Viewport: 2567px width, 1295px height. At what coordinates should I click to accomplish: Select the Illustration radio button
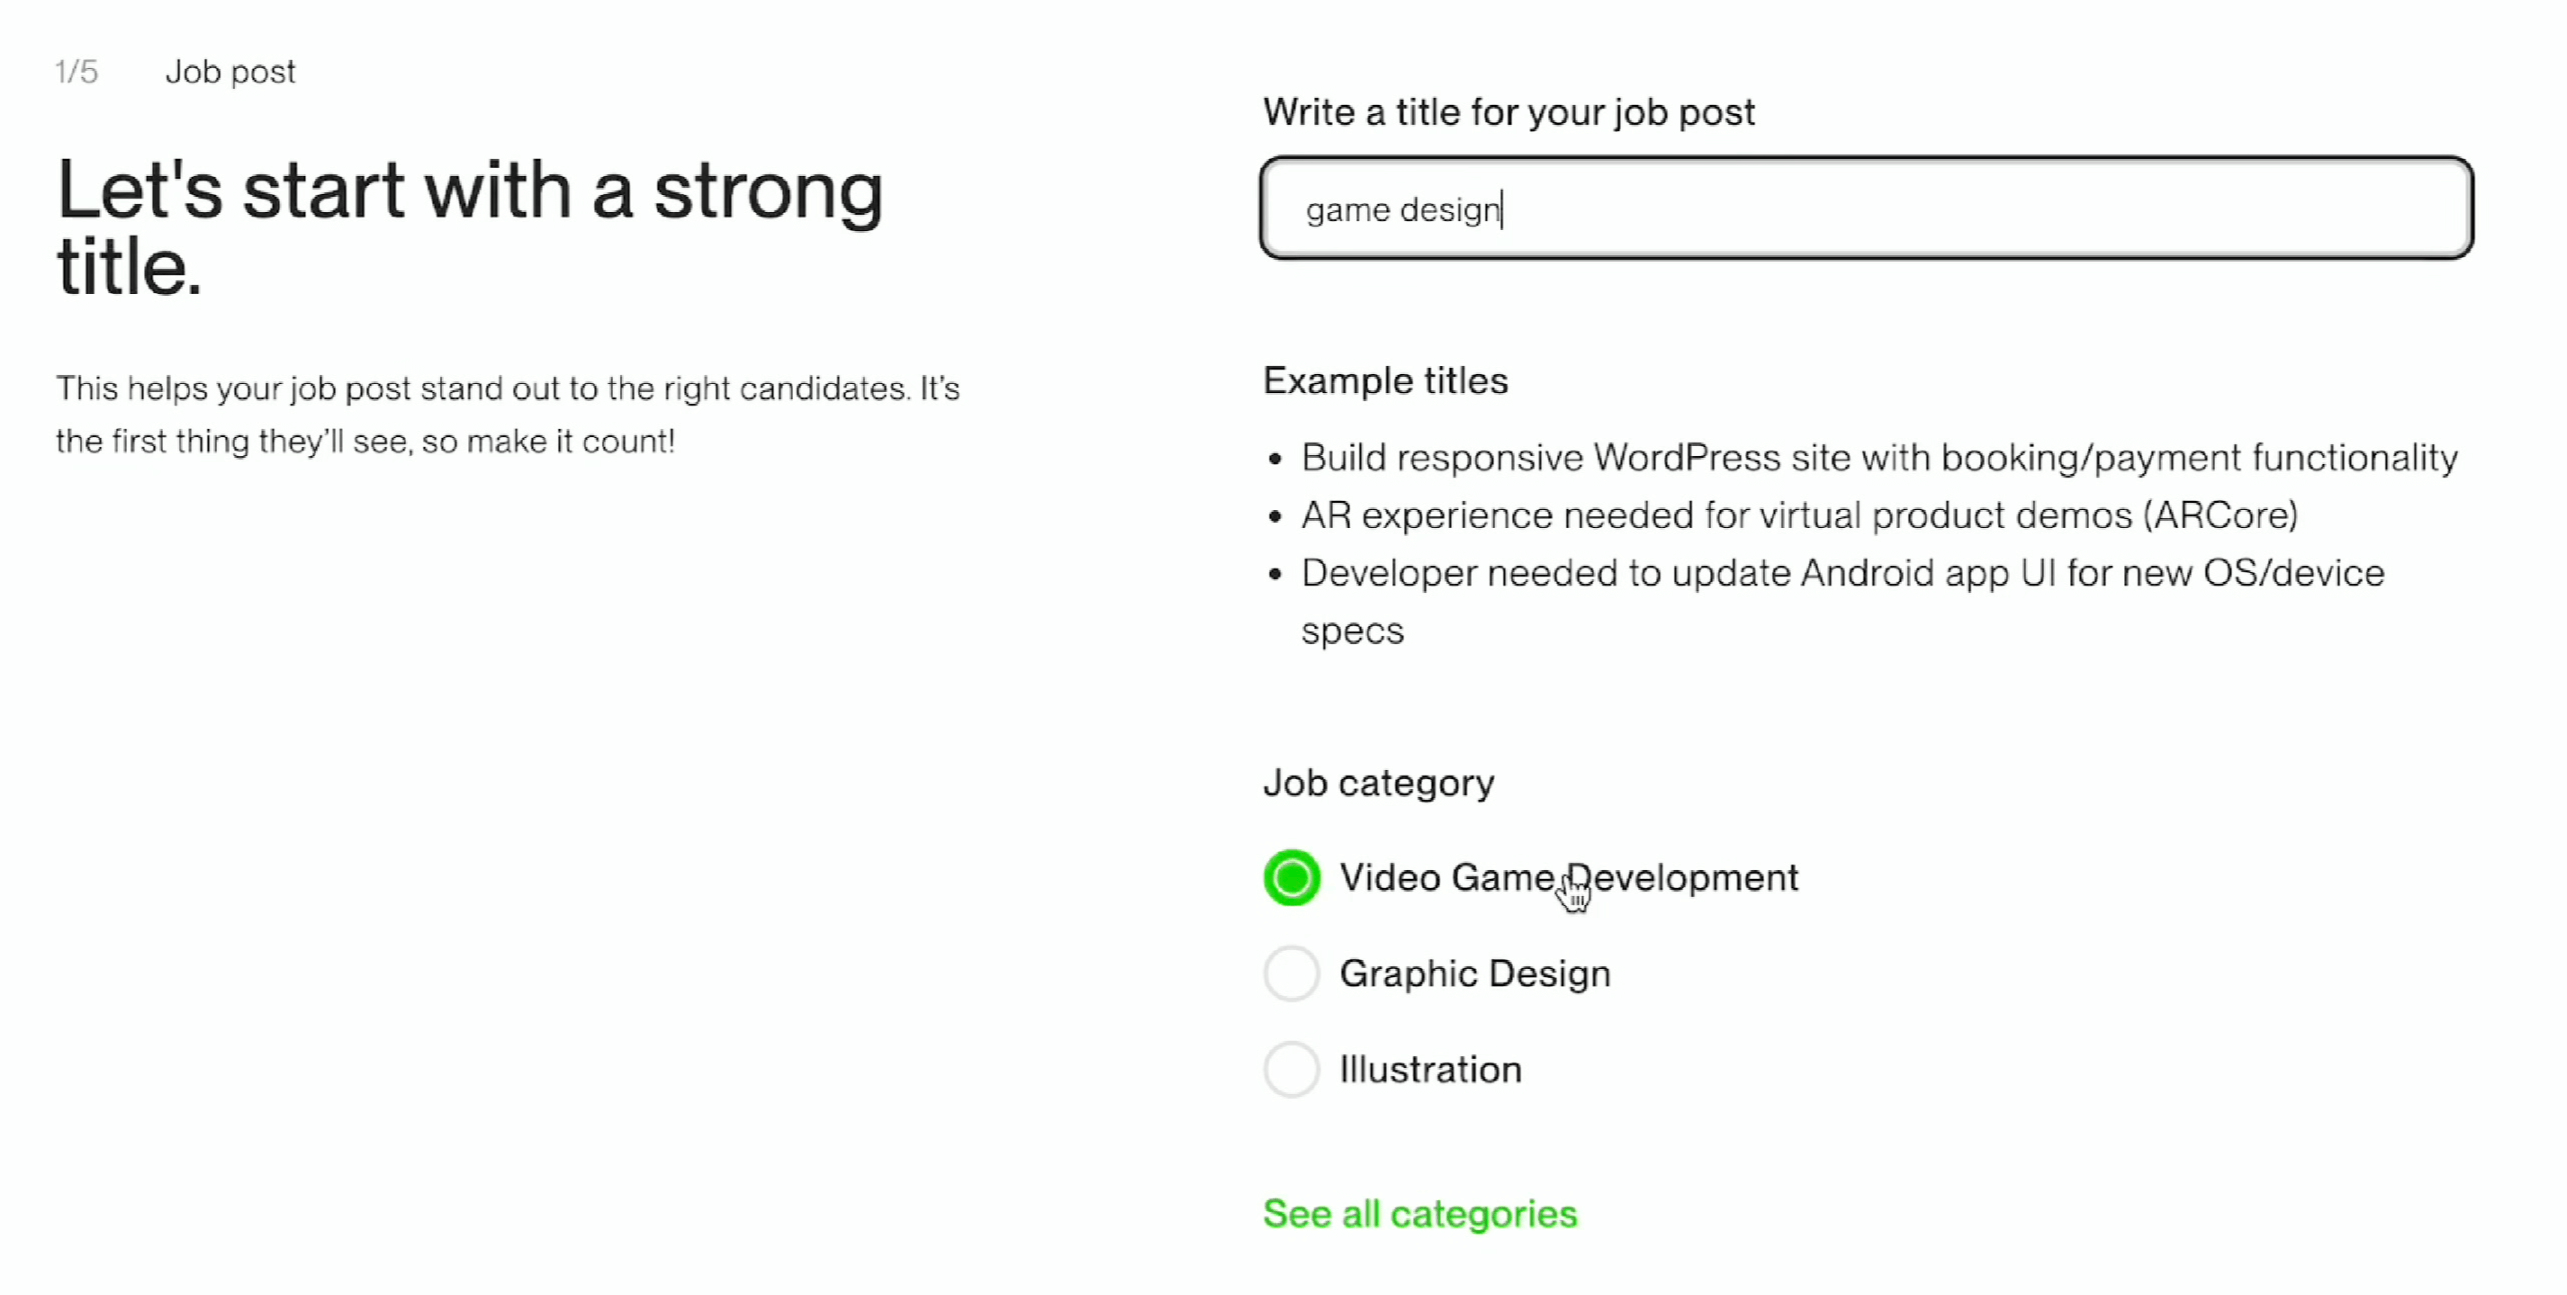1291,1069
